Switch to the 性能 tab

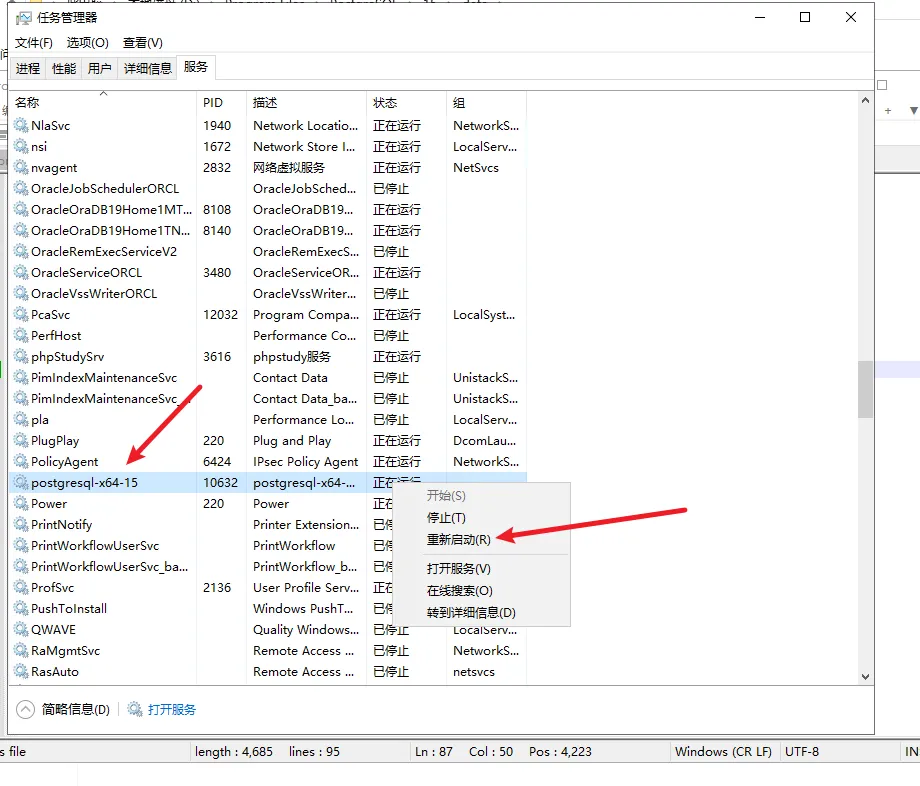tap(64, 69)
